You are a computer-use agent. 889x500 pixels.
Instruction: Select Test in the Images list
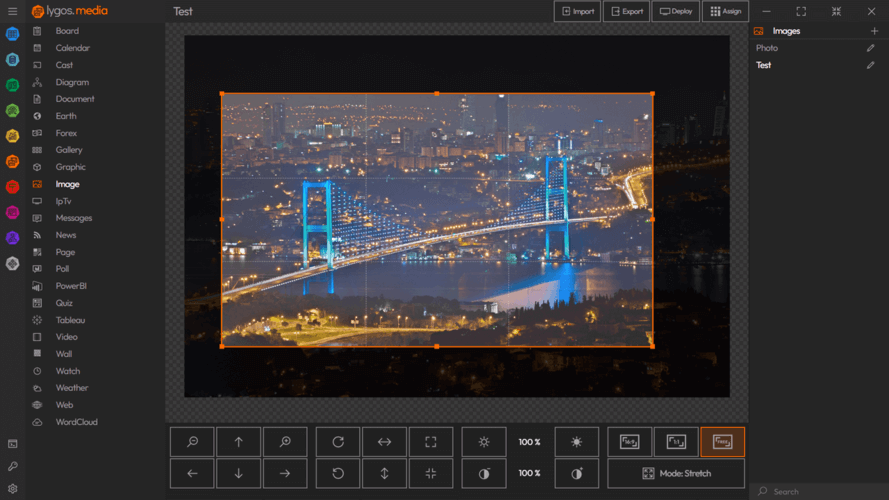[763, 65]
